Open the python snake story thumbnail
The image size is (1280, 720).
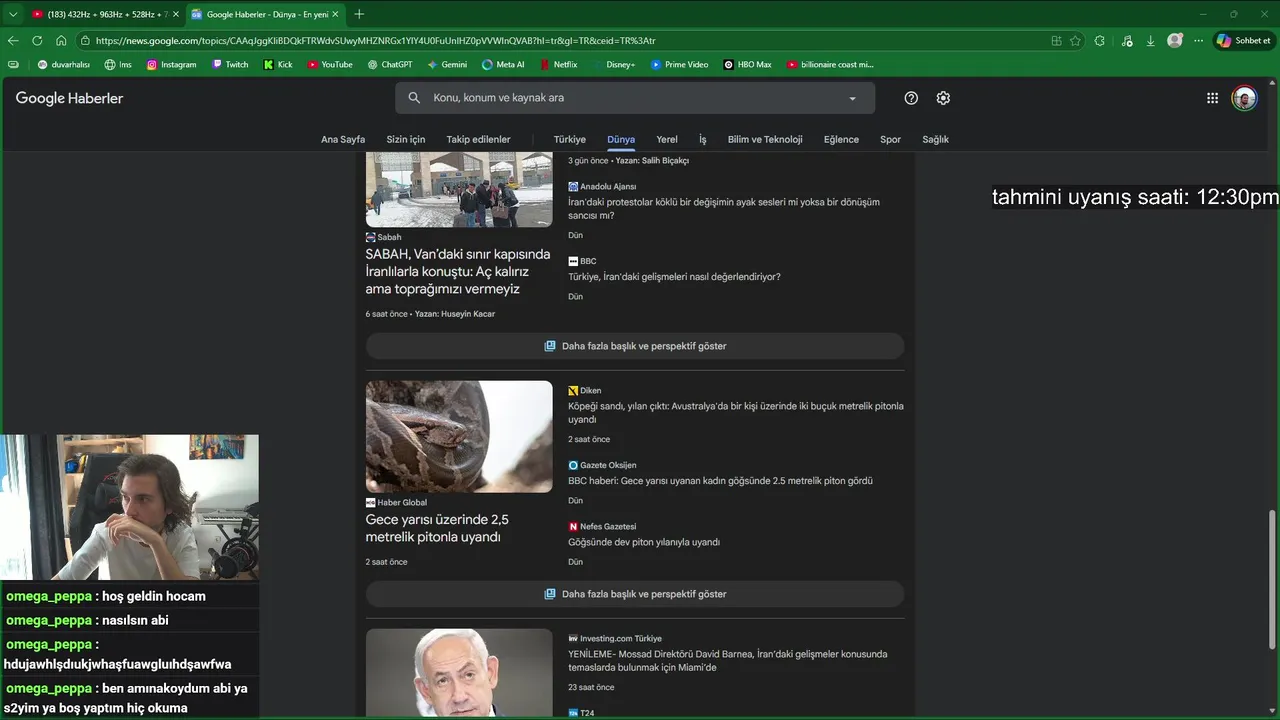459,436
